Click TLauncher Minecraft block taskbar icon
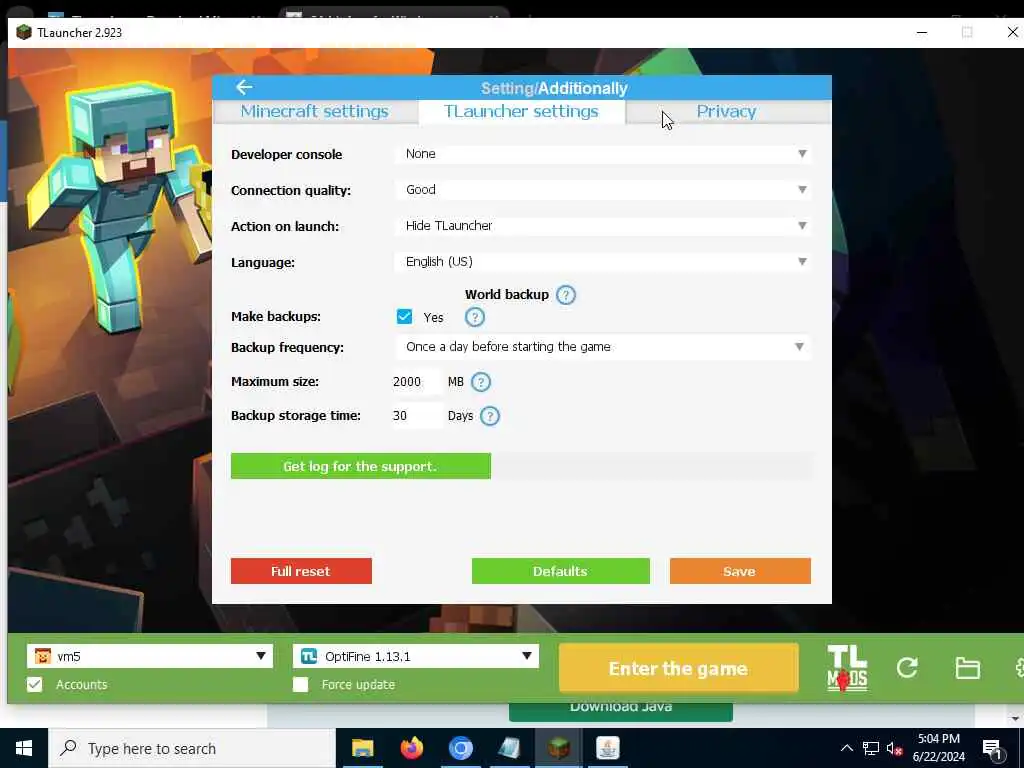1024x768 pixels. (x=558, y=748)
